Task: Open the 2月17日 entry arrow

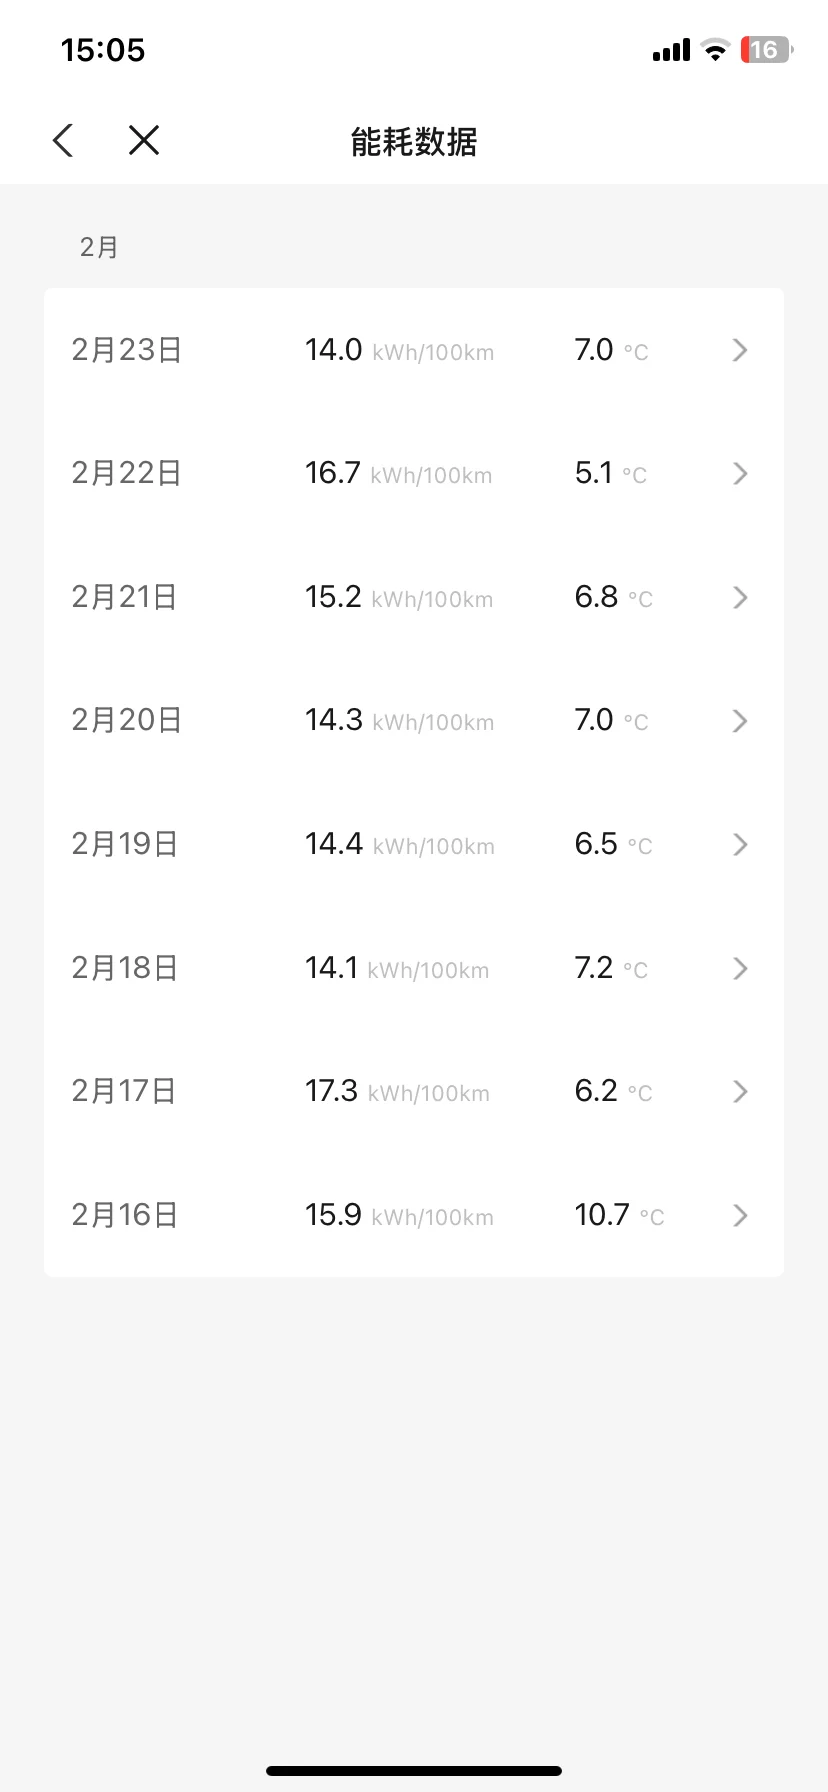Action: (x=740, y=1091)
